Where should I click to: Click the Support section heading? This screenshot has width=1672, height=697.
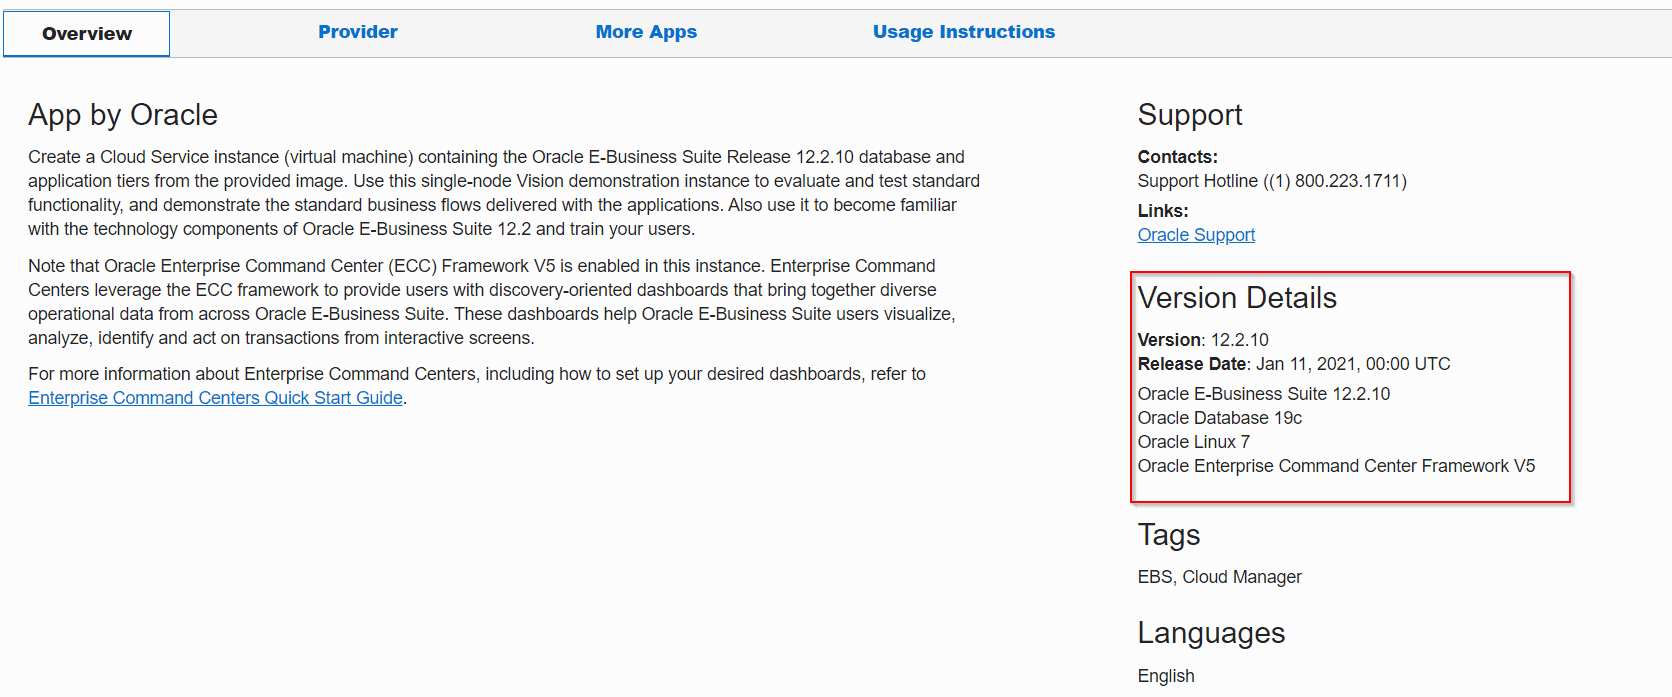[1189, 115]
